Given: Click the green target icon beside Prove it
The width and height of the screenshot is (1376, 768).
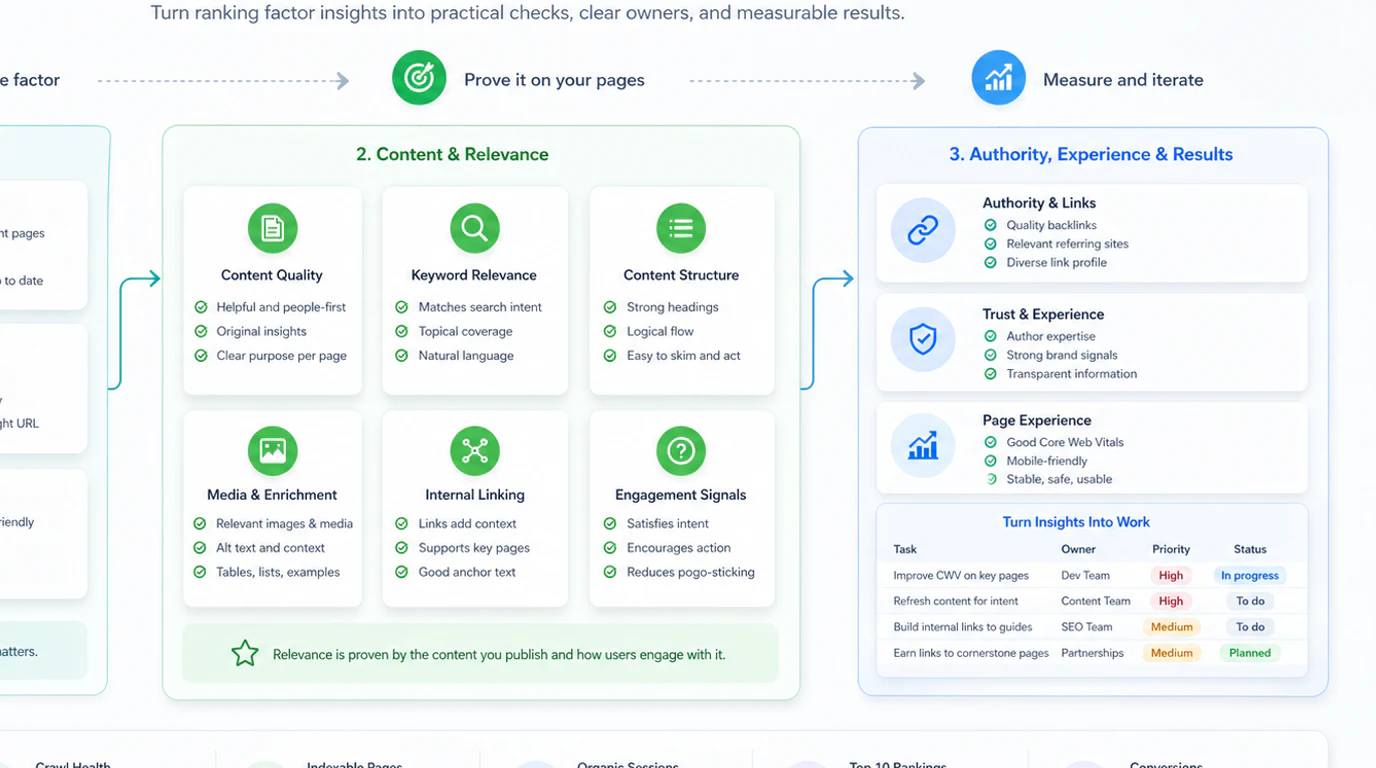Looking at the screenshot, I should 419,78.
